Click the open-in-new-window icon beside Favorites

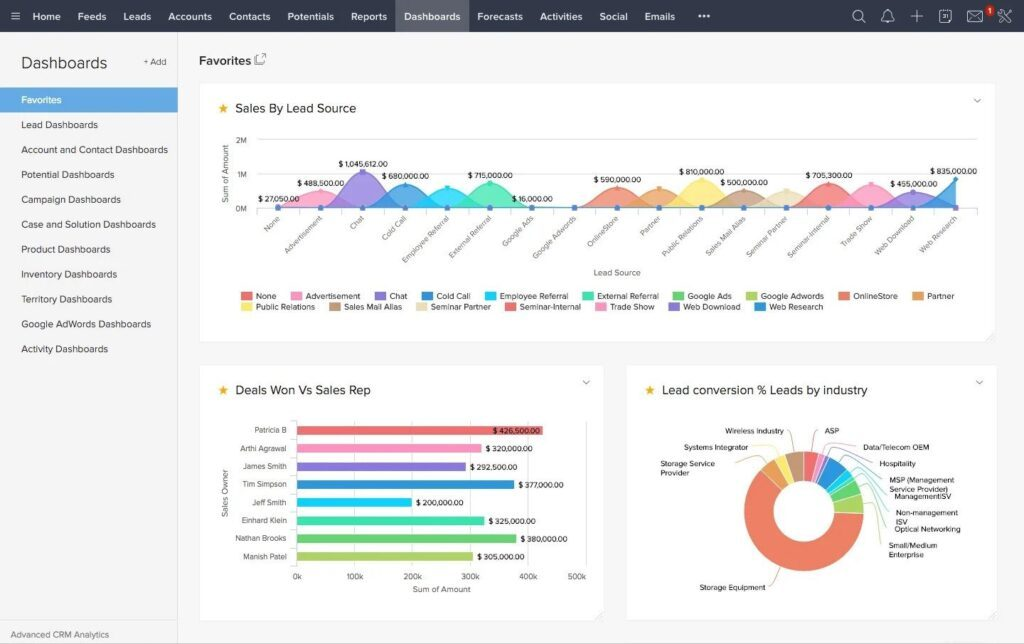coord(258,59)
